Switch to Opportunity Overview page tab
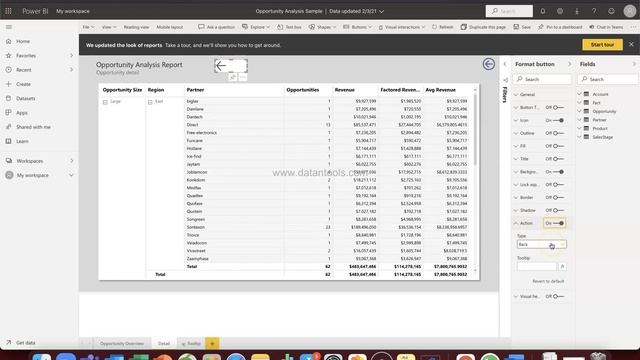The height and width of the screenshot is (360, 640). click(x=122, y=344)
